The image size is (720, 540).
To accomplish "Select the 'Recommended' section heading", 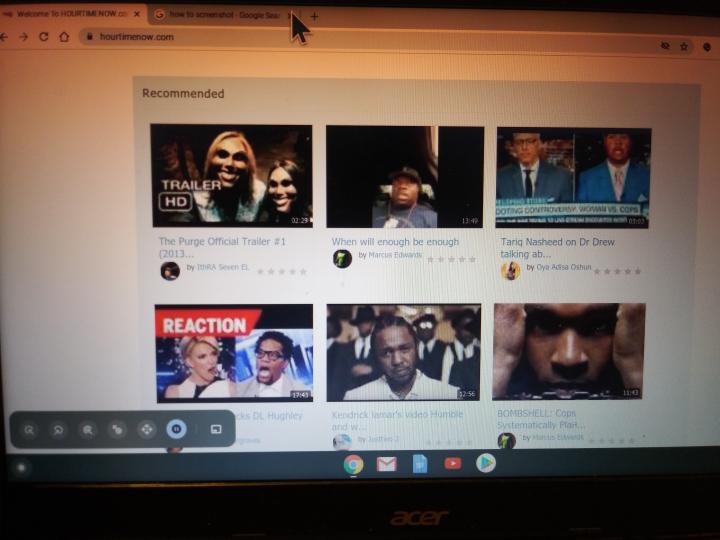I will [183, 93].
